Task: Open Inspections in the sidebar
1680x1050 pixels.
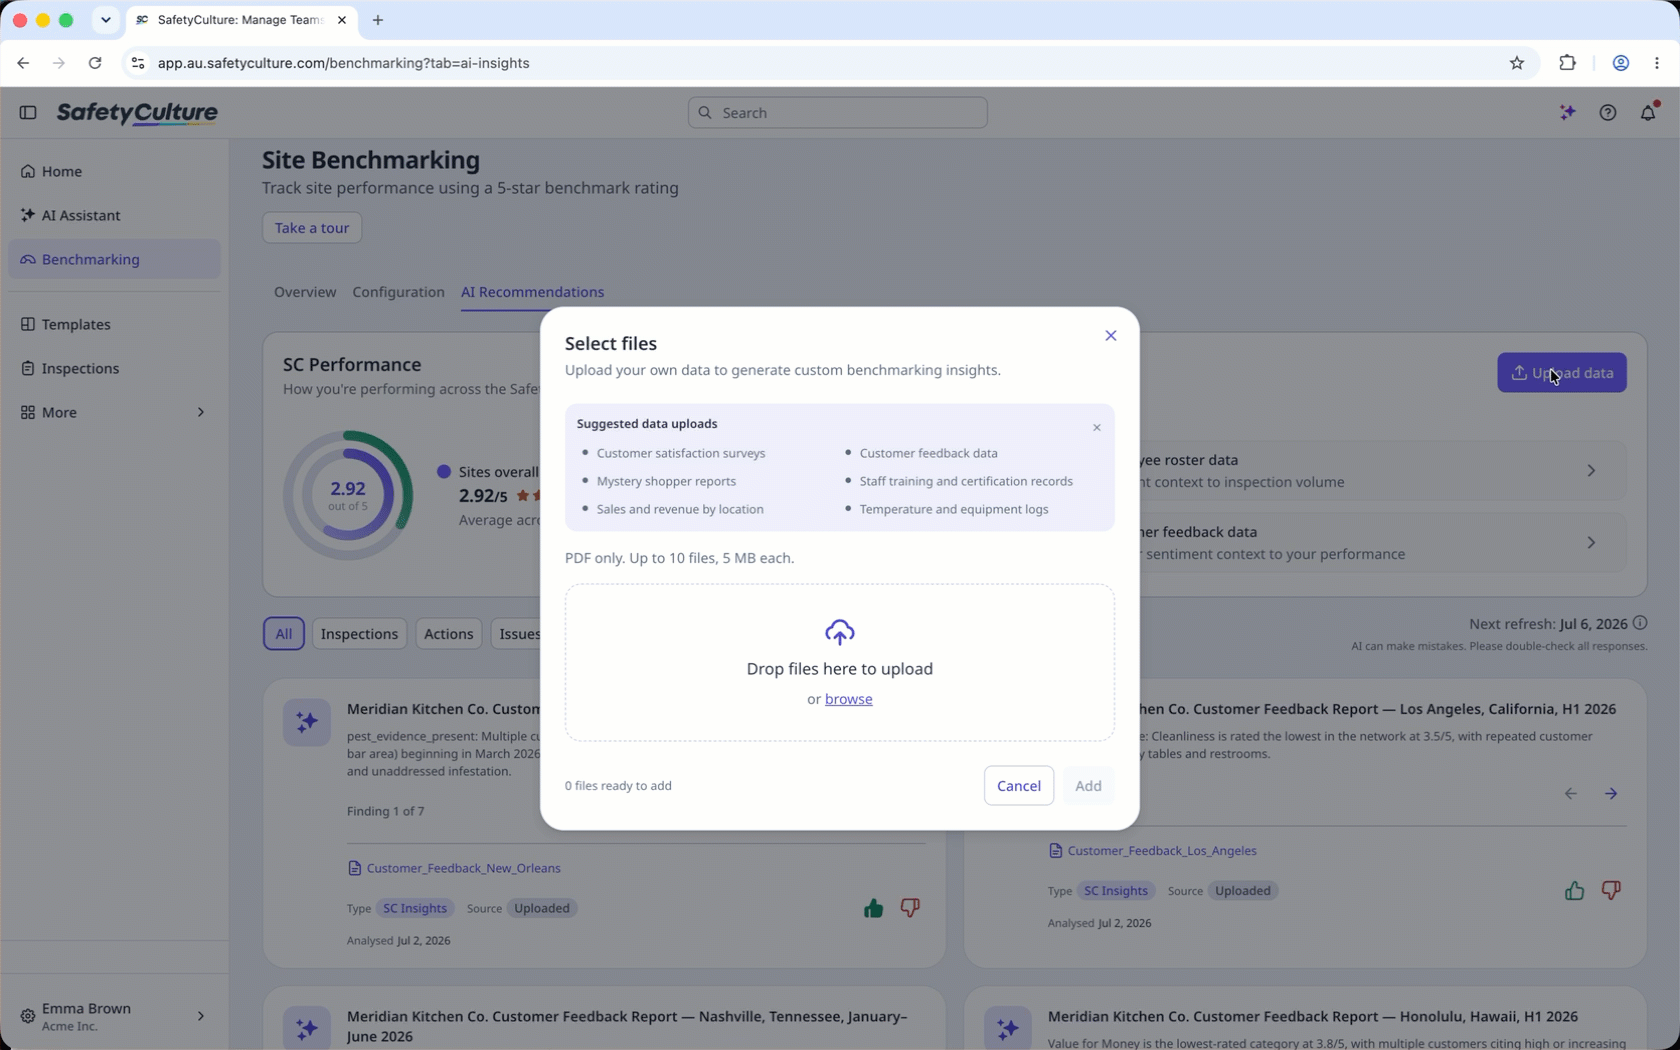Action: coord(114,369)
